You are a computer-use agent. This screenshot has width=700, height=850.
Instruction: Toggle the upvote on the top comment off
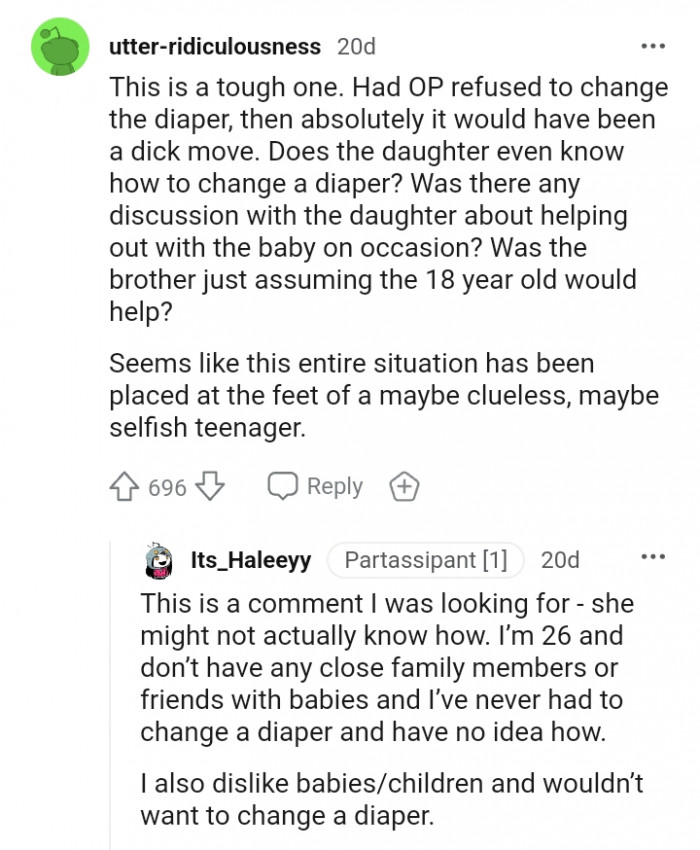point(126,487)
